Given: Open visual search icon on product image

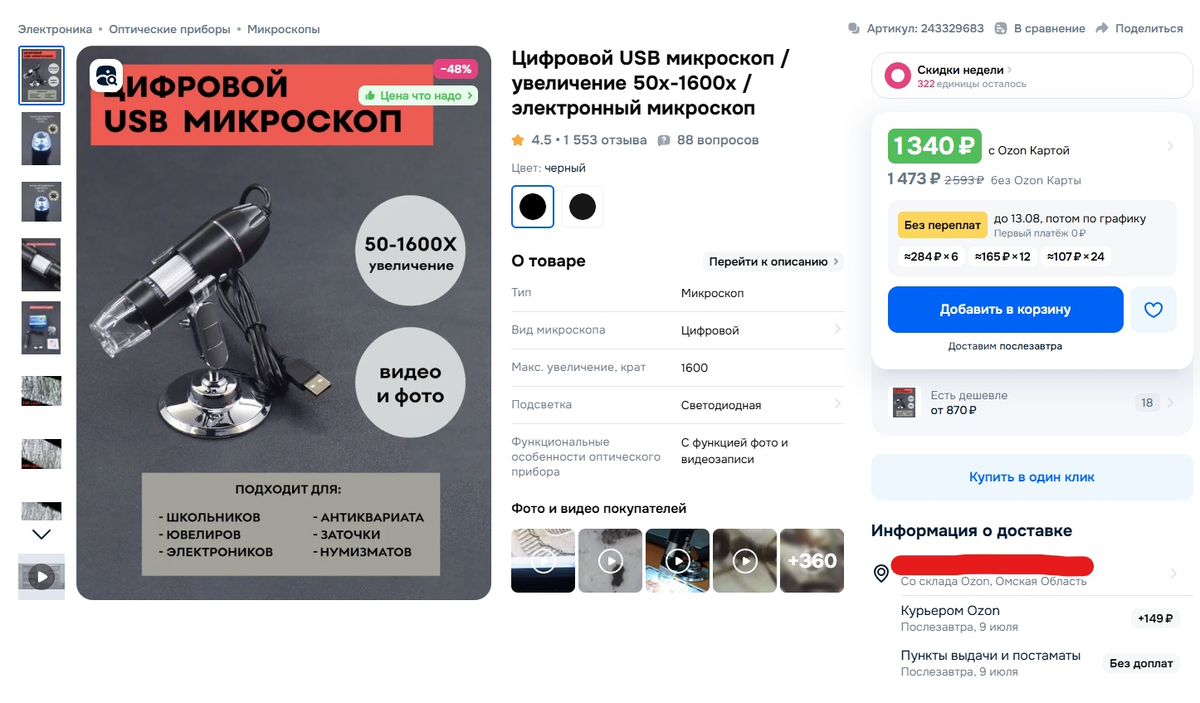Looking at the screenshot, I should pyautogui.click(x=106, y=77).
